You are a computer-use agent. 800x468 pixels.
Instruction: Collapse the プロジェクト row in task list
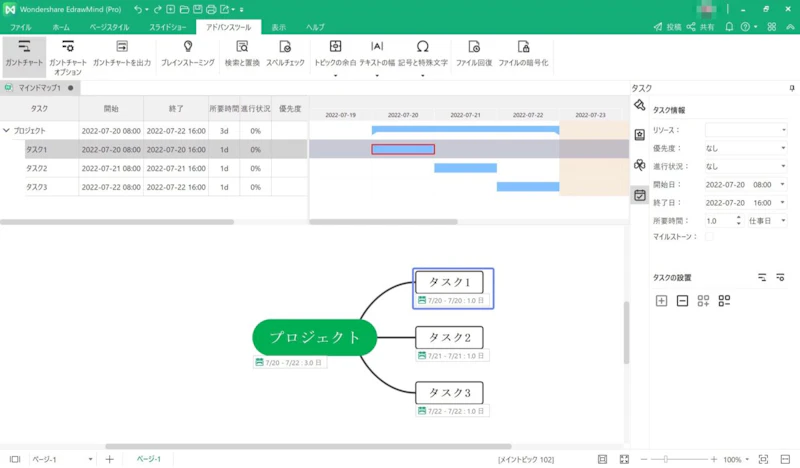pyautogui.click(x=7, y=130)
